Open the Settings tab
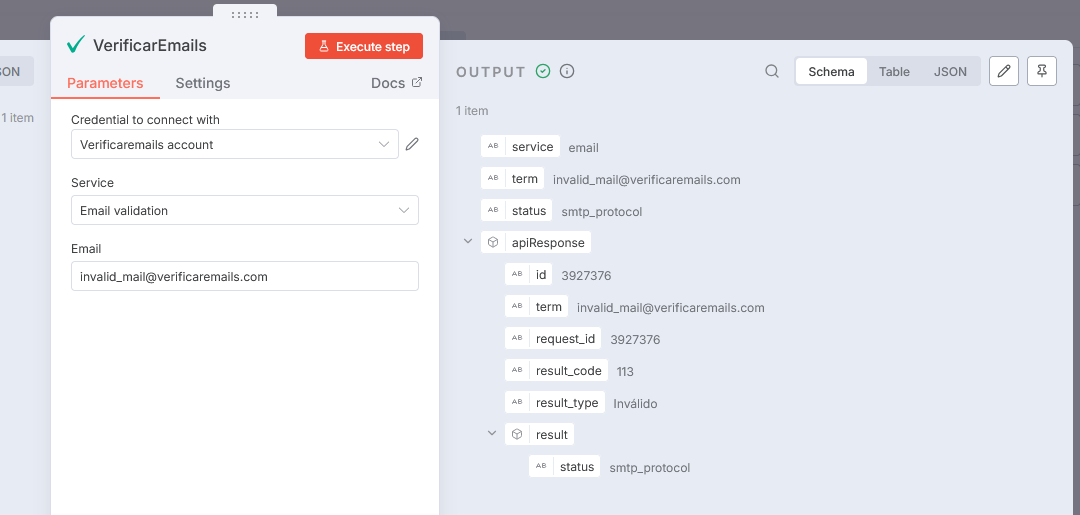Image resolution: width=1080 pixels, height=515 pixels. (x=202, y=83)
